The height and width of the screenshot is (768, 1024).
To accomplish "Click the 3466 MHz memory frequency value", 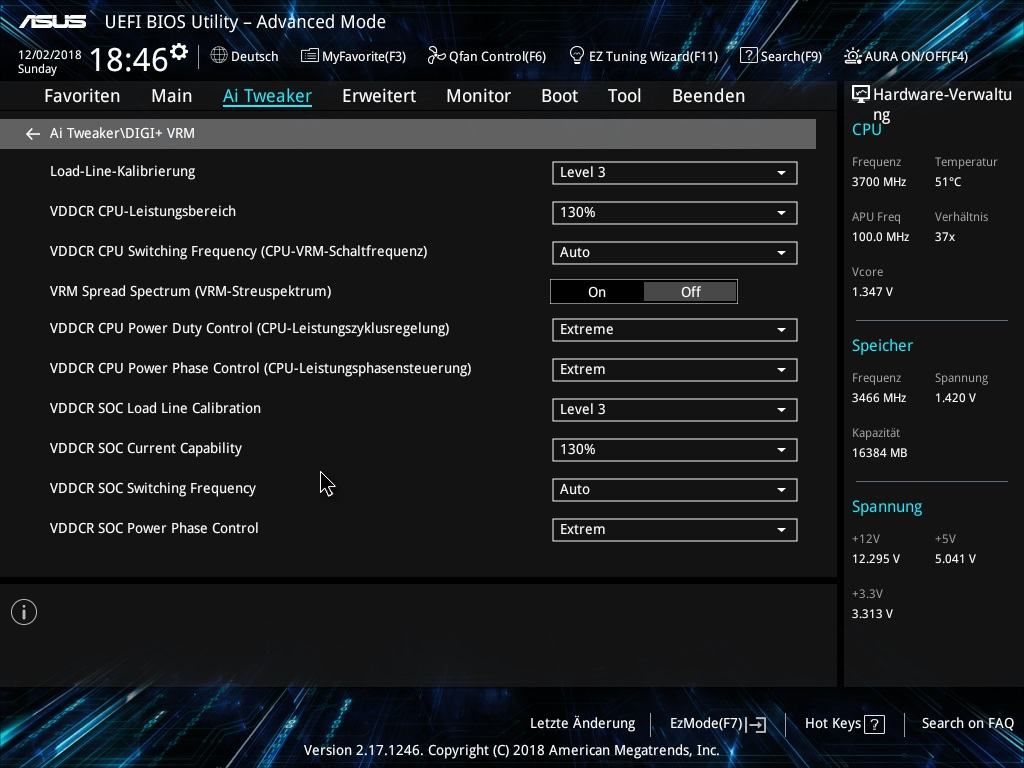I will [879, 398].
